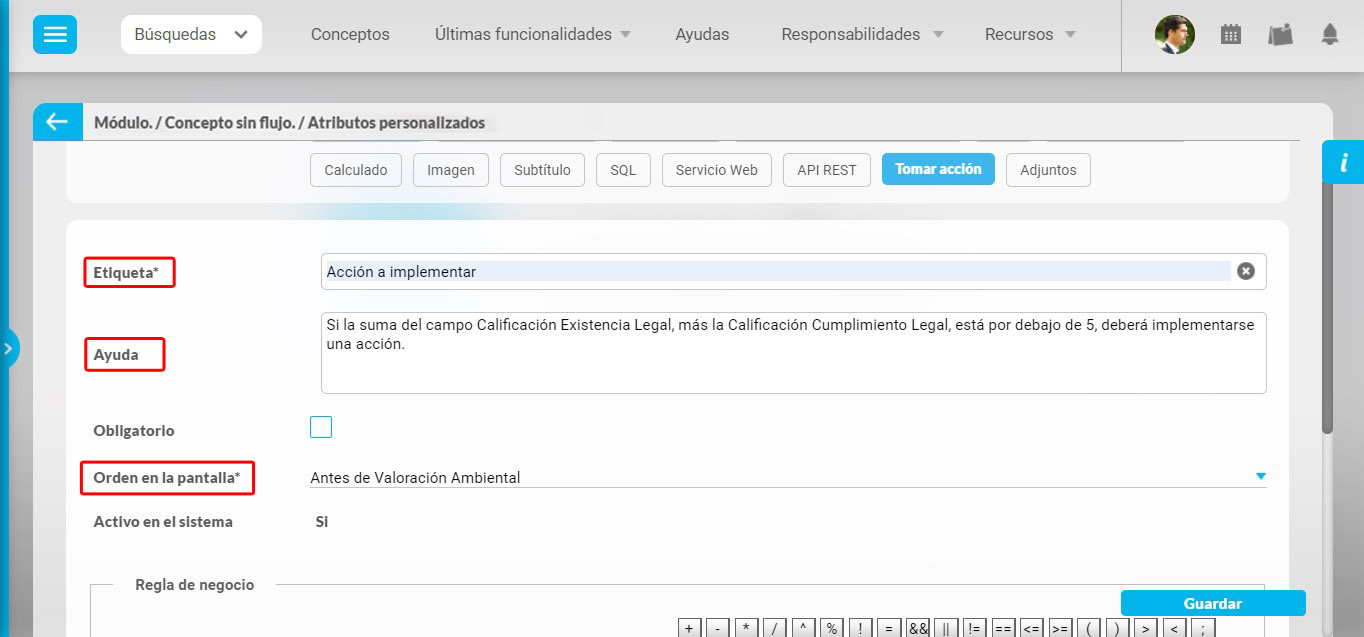Open the calendar icon
Screen dimensions: 1364x637
(1231, 35)
